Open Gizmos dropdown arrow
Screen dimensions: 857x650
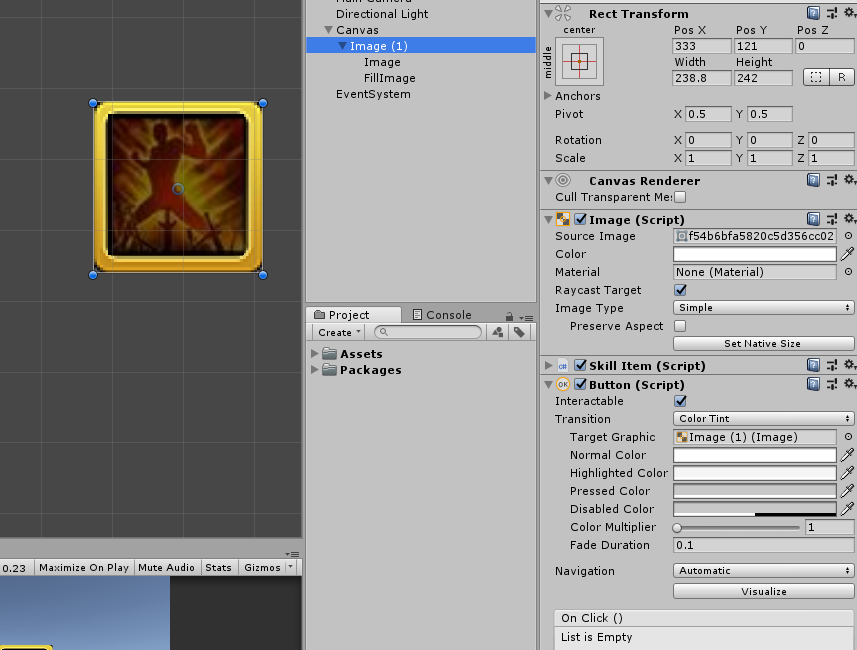click(290, 567)
